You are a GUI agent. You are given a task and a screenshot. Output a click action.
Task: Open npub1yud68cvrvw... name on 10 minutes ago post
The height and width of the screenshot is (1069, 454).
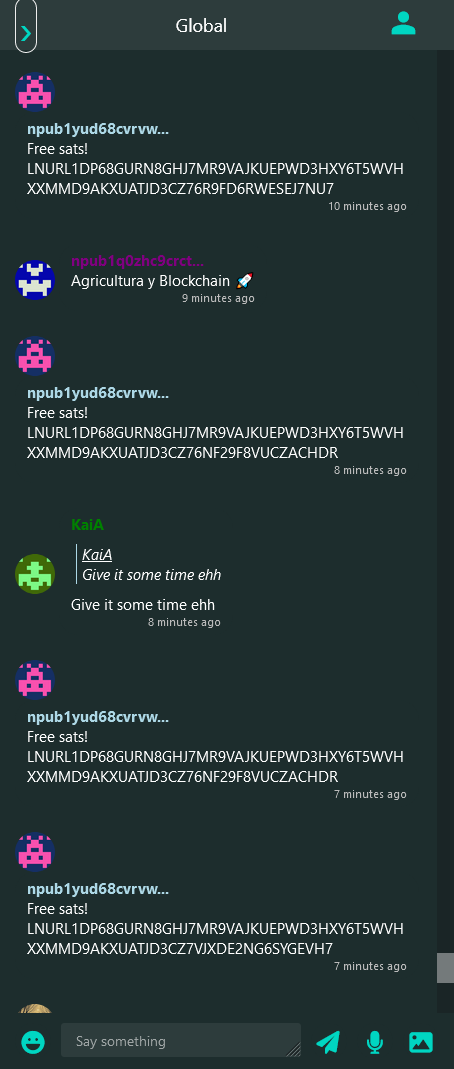point(98,129)
